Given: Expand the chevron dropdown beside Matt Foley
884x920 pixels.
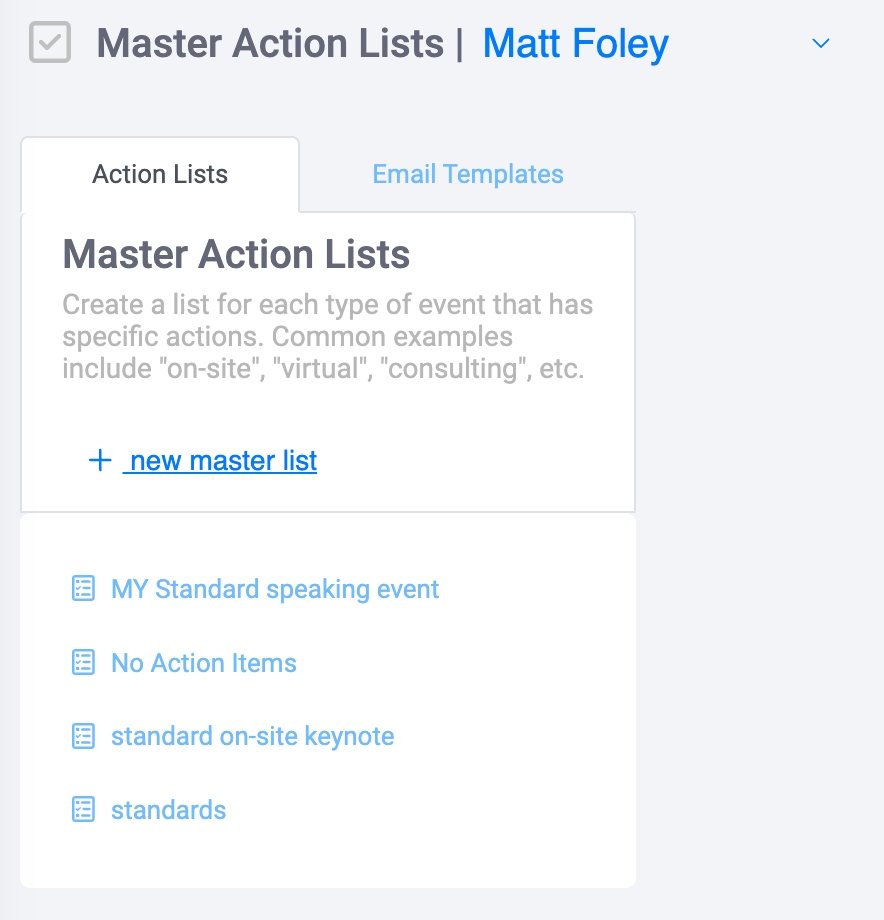Looking at the screenshot, I should coord(820,43).
